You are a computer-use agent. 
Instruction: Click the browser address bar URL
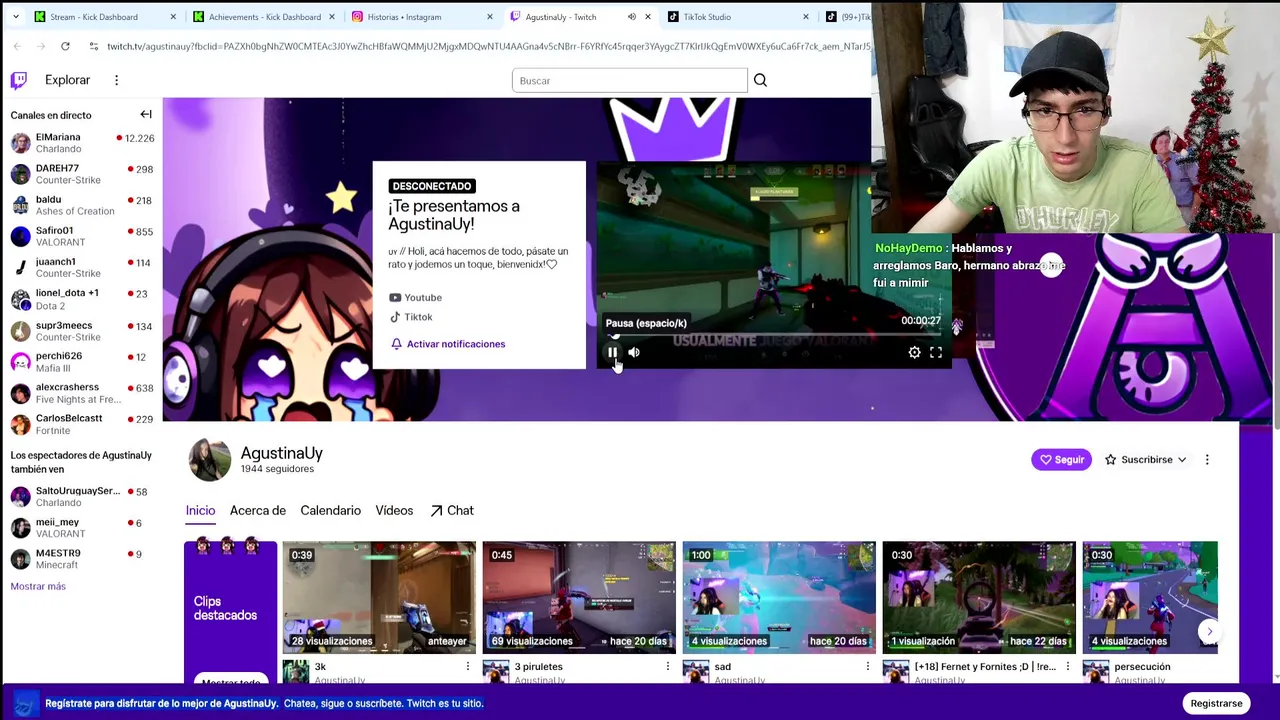click(488, 46)
